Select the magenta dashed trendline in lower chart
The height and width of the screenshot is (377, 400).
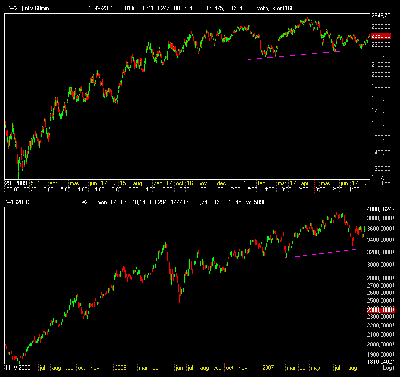tap(325, 253)
